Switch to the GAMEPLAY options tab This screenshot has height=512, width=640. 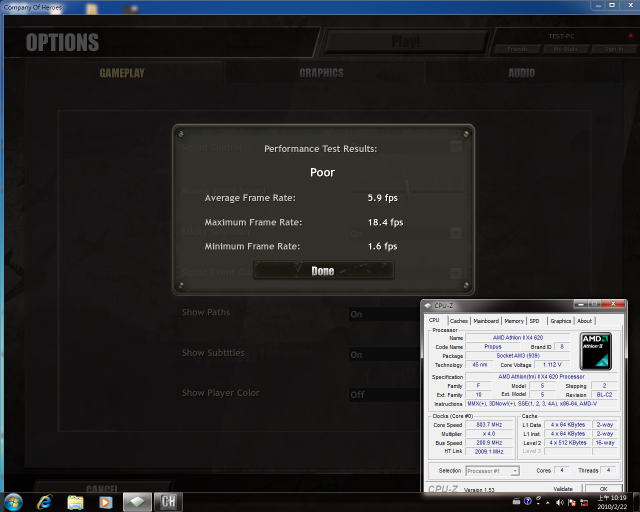[x=122, y=73]
